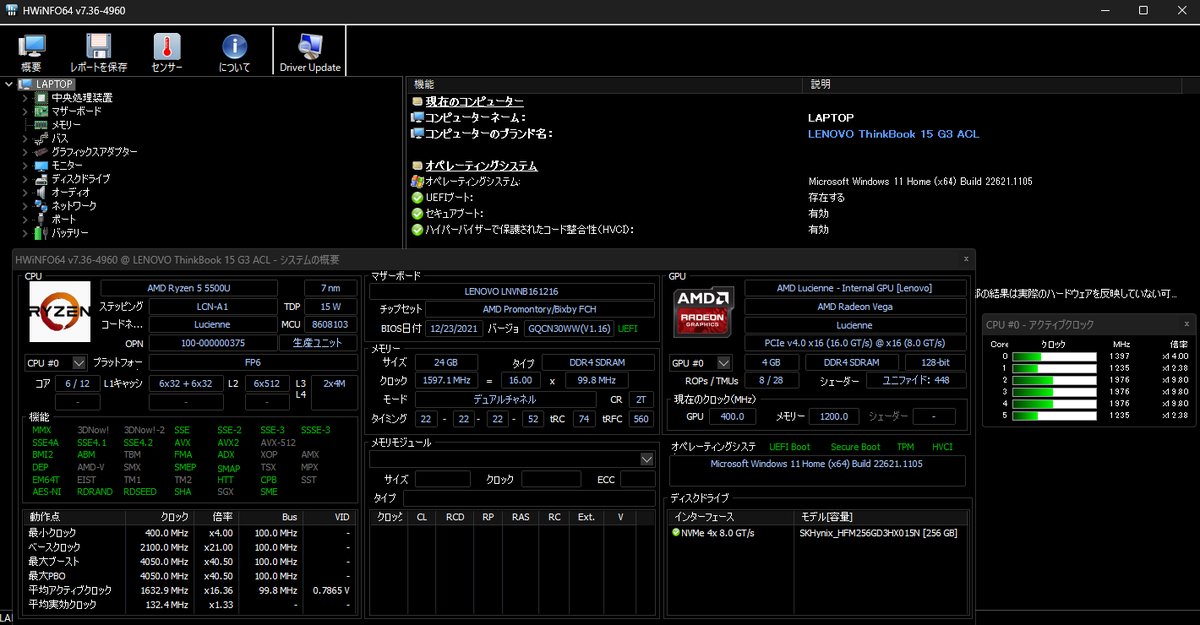The height and width of the screenshot is (625, 1200).
Task: Close the システムの概要 summary window
Action: pyautogui.click(x=966, y=258)
